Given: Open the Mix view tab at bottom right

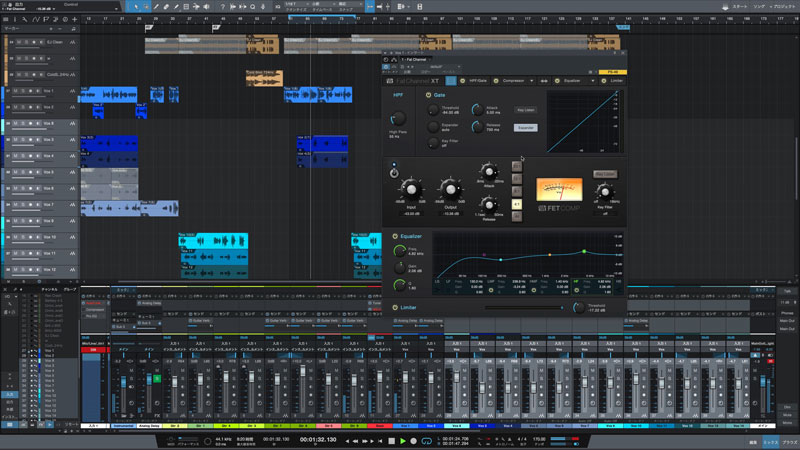Looking at the screenshot, I should 770,442.
